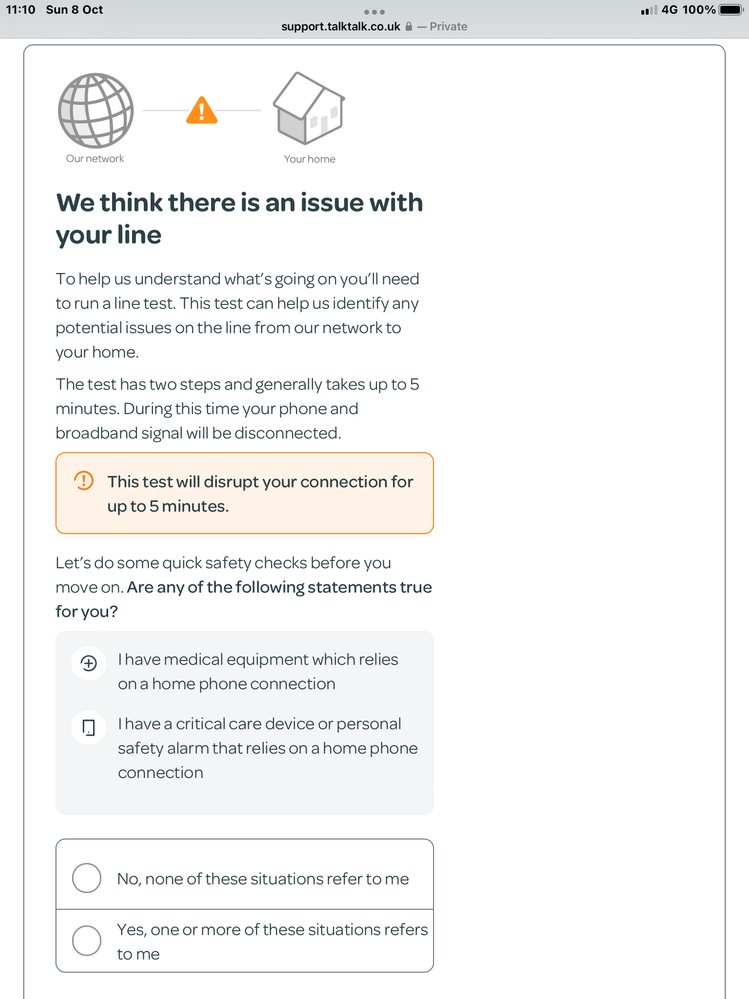Click the orange exclamation circle in alert
Viewport: 749px width, 999px height.
pyautogui.click(x=84, y=481)
